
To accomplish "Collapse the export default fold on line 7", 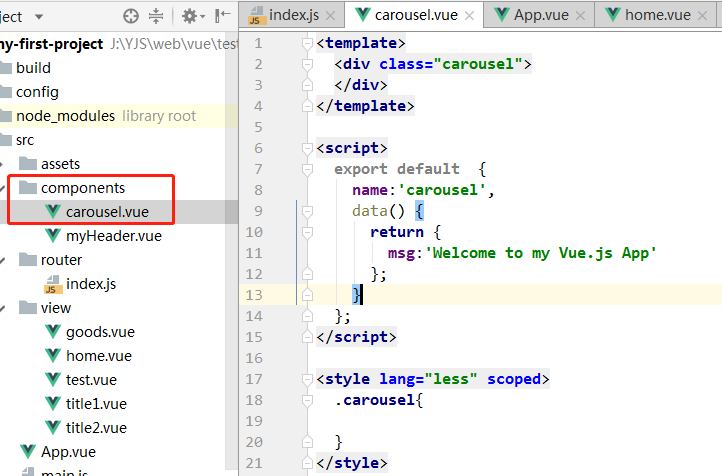I will point(307,169).
